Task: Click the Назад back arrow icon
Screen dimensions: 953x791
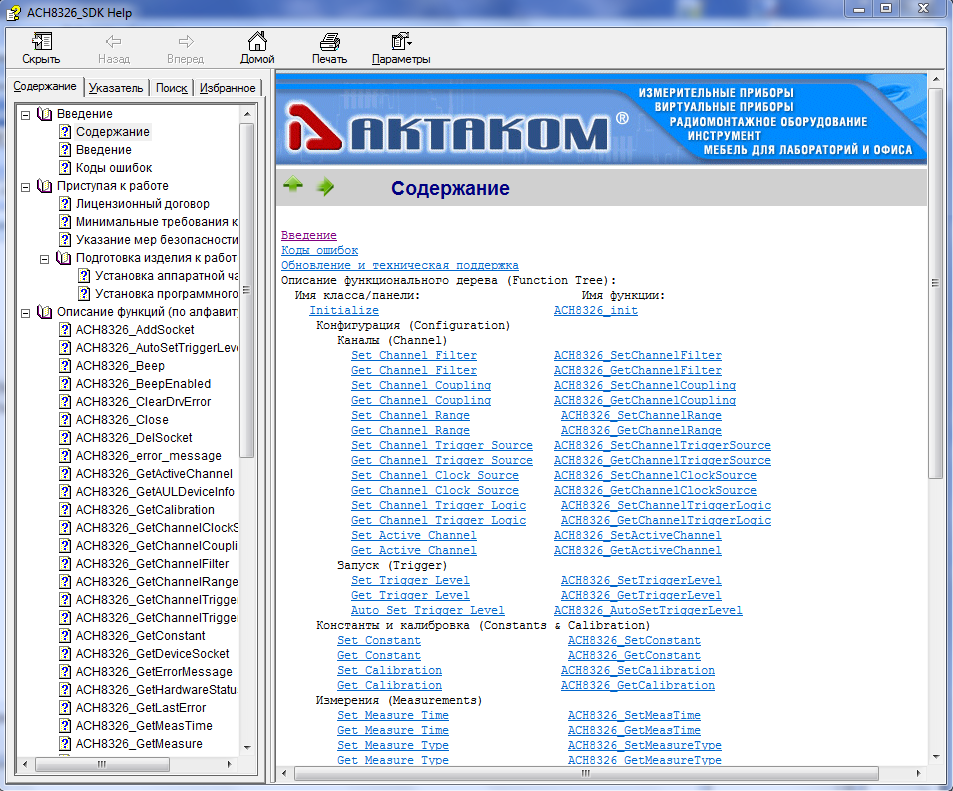Action: [x=114, y=41]
